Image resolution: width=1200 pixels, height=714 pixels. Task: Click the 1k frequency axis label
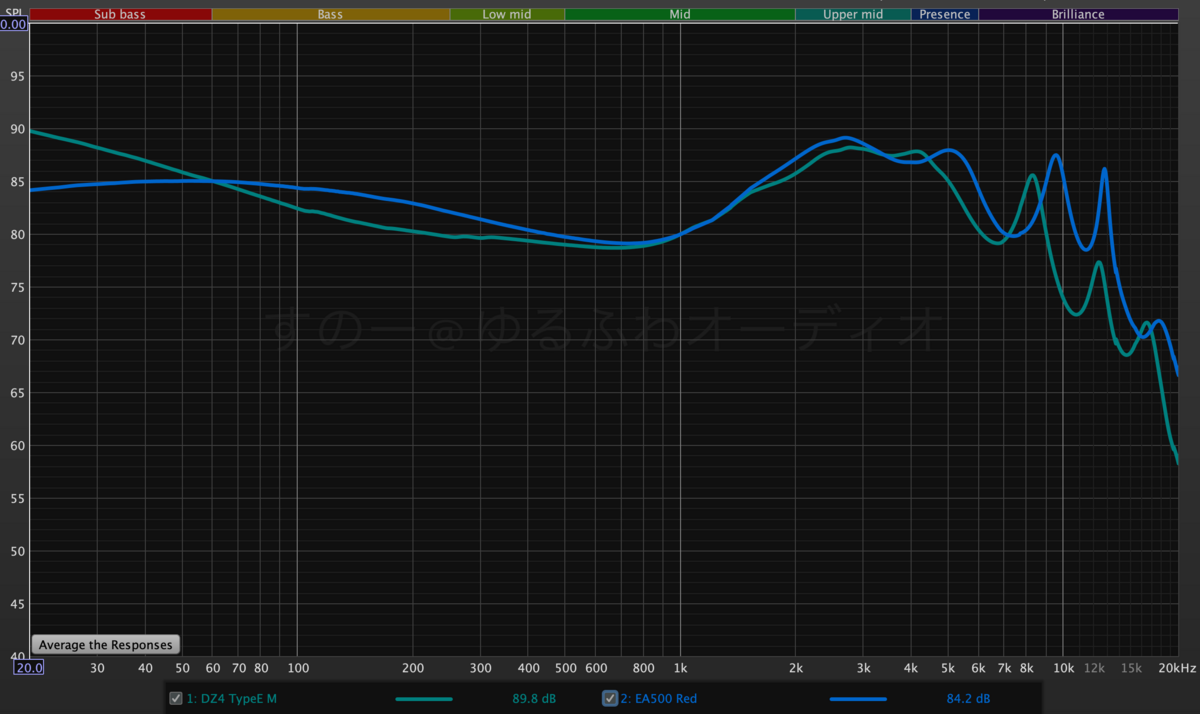pyautogui.click(x=680, y=668)
